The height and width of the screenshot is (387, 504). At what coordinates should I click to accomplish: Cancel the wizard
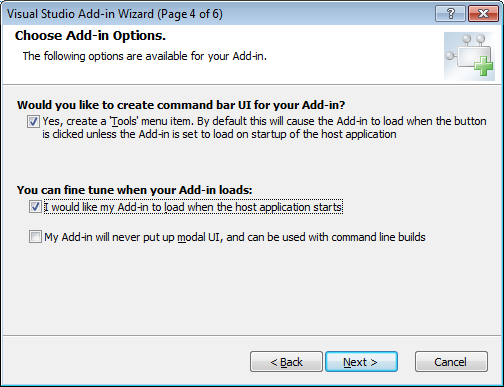[x=451, y=362]
